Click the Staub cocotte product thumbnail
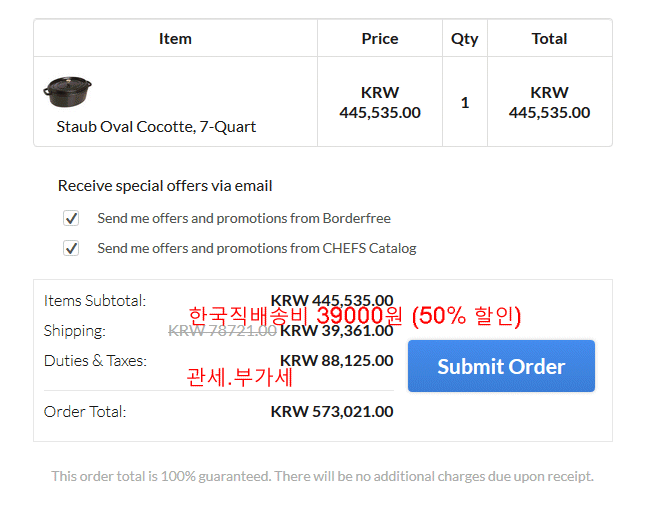646x521 pixels. (x=68, y=91)
